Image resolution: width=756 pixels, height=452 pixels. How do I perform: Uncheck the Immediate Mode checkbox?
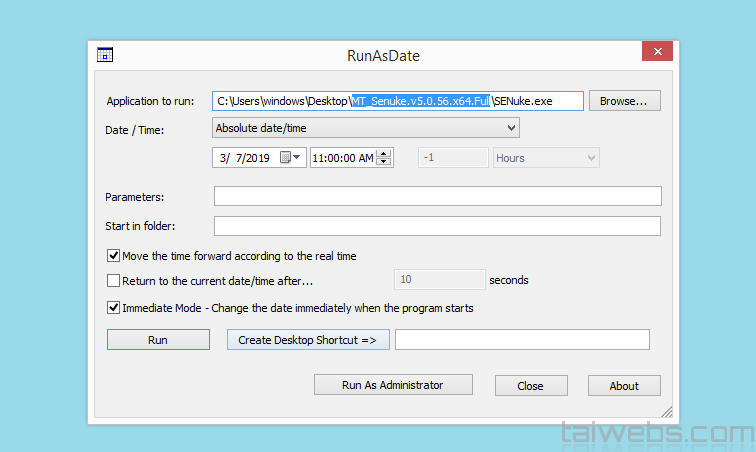pos(114,308)
